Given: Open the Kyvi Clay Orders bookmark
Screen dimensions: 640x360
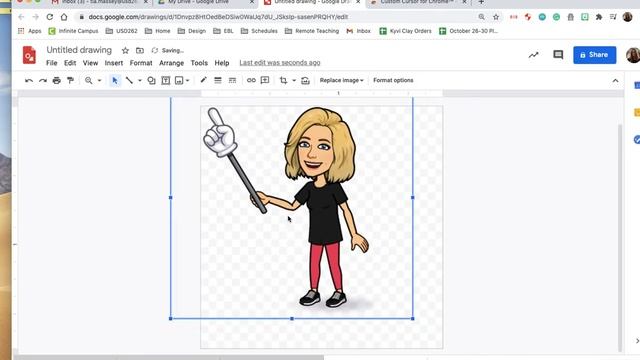Looking at the screenshot, I should tap(405, 31).
